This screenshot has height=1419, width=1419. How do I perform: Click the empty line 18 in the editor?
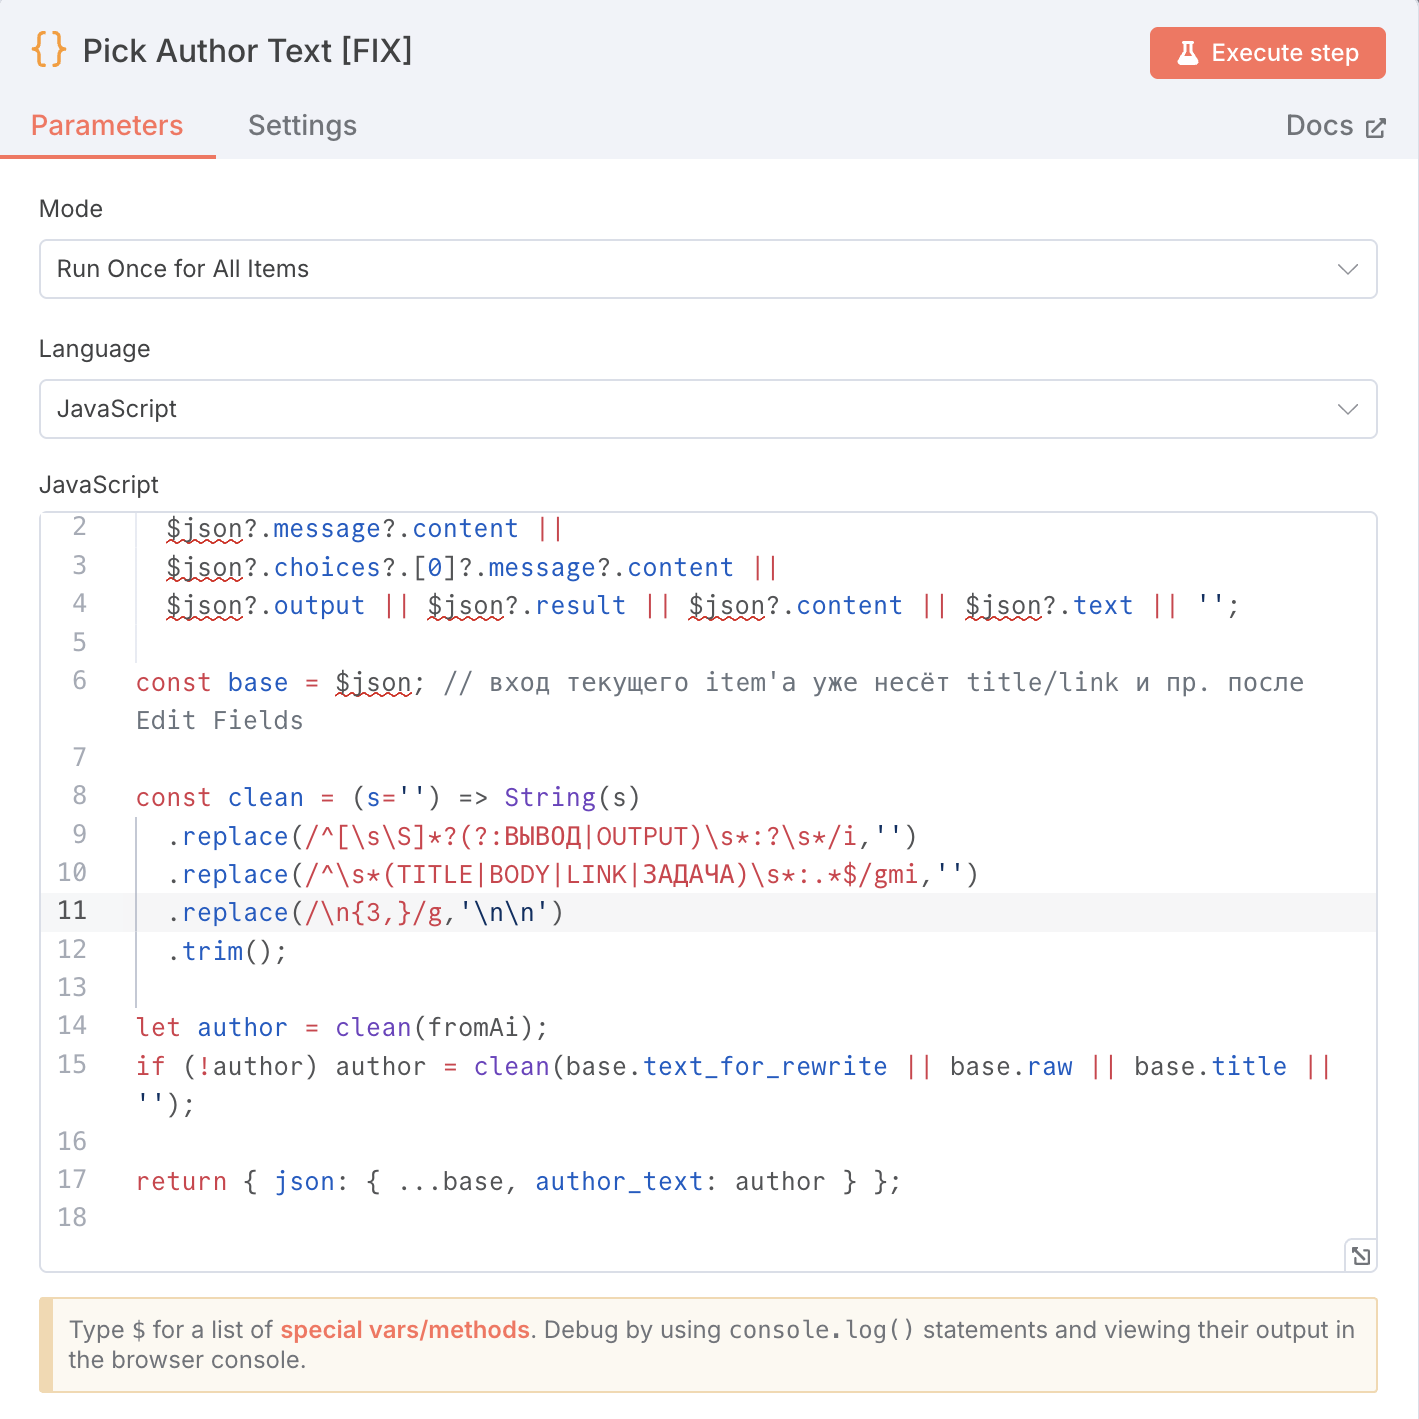coord(600,1218)
